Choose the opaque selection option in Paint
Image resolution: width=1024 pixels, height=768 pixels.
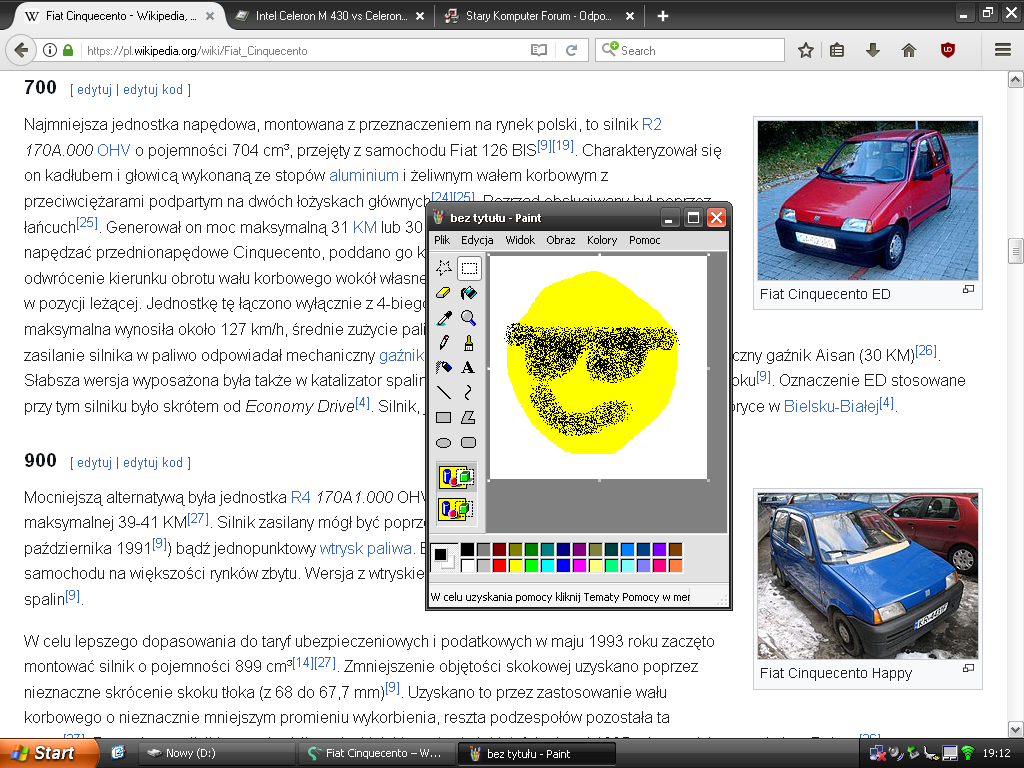click(x=456, y=477)
